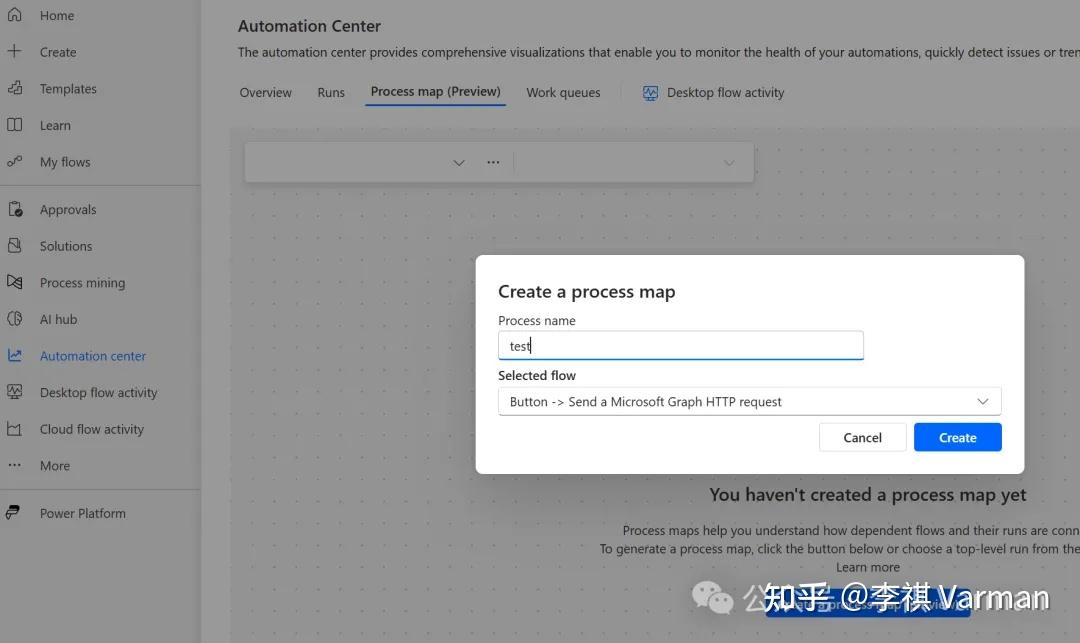Click the ellipsis options button above the map
Viewport: 1080px width, 643px height.
pyautogui.click(x=493, y=161)
